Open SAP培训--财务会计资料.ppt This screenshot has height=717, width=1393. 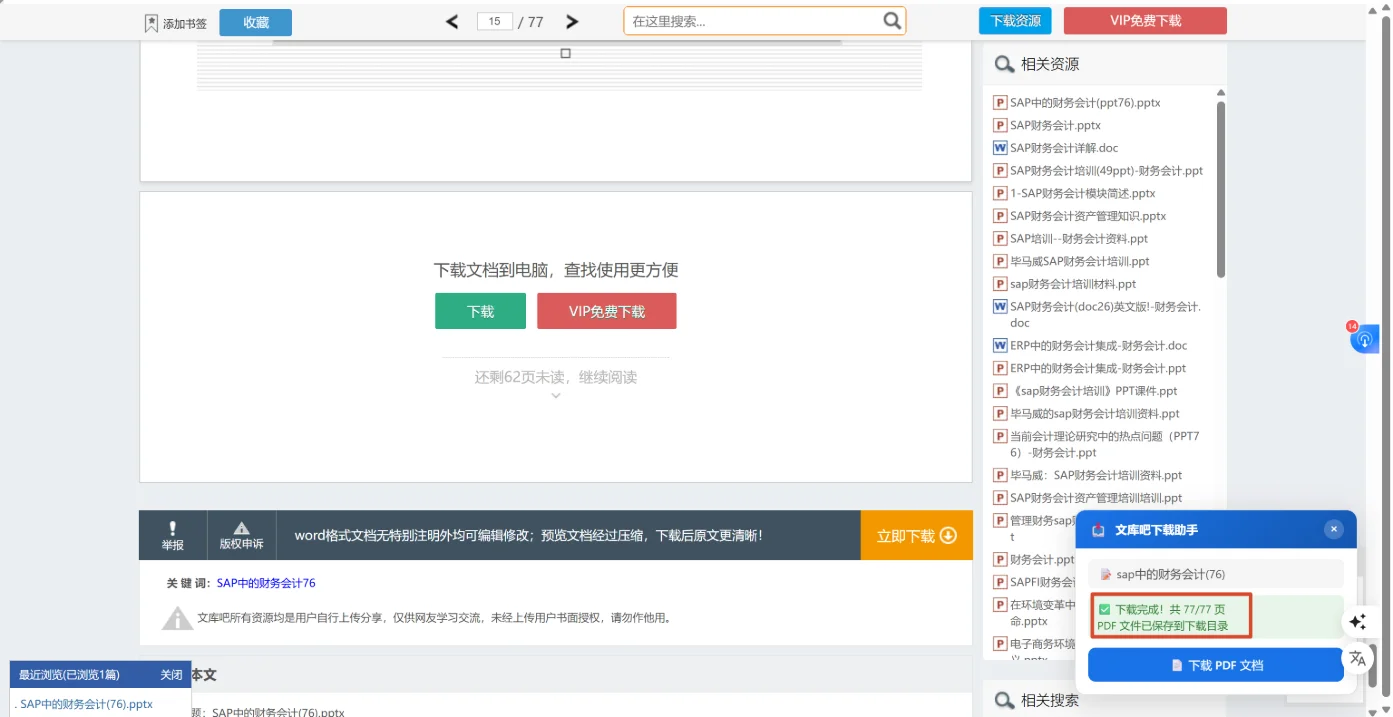pyautogui.click(x=1079, y=239)
